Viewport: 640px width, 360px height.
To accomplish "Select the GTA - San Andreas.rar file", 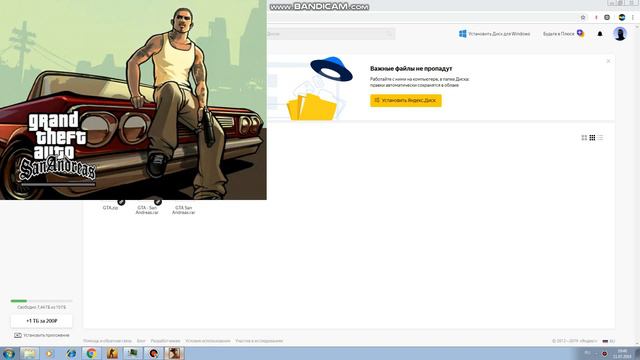I will click(x=147, y=209).
